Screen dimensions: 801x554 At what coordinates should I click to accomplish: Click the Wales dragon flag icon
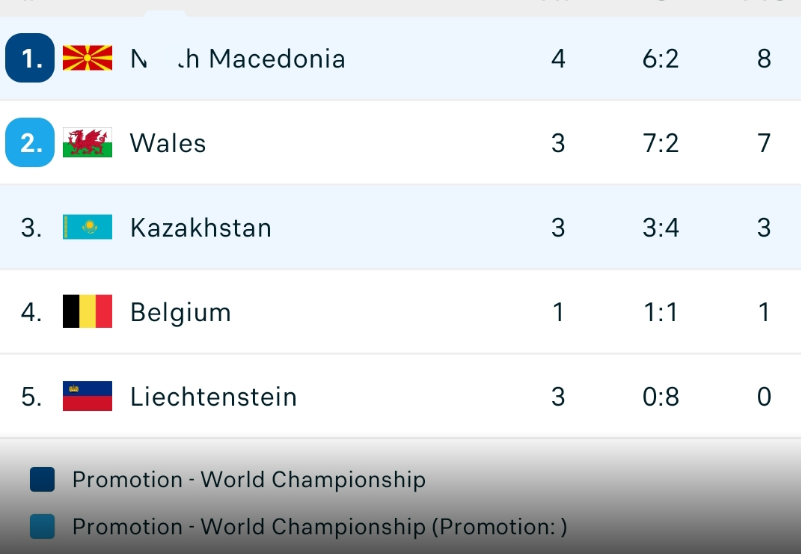pyautogui.click(x=87, y=143)
